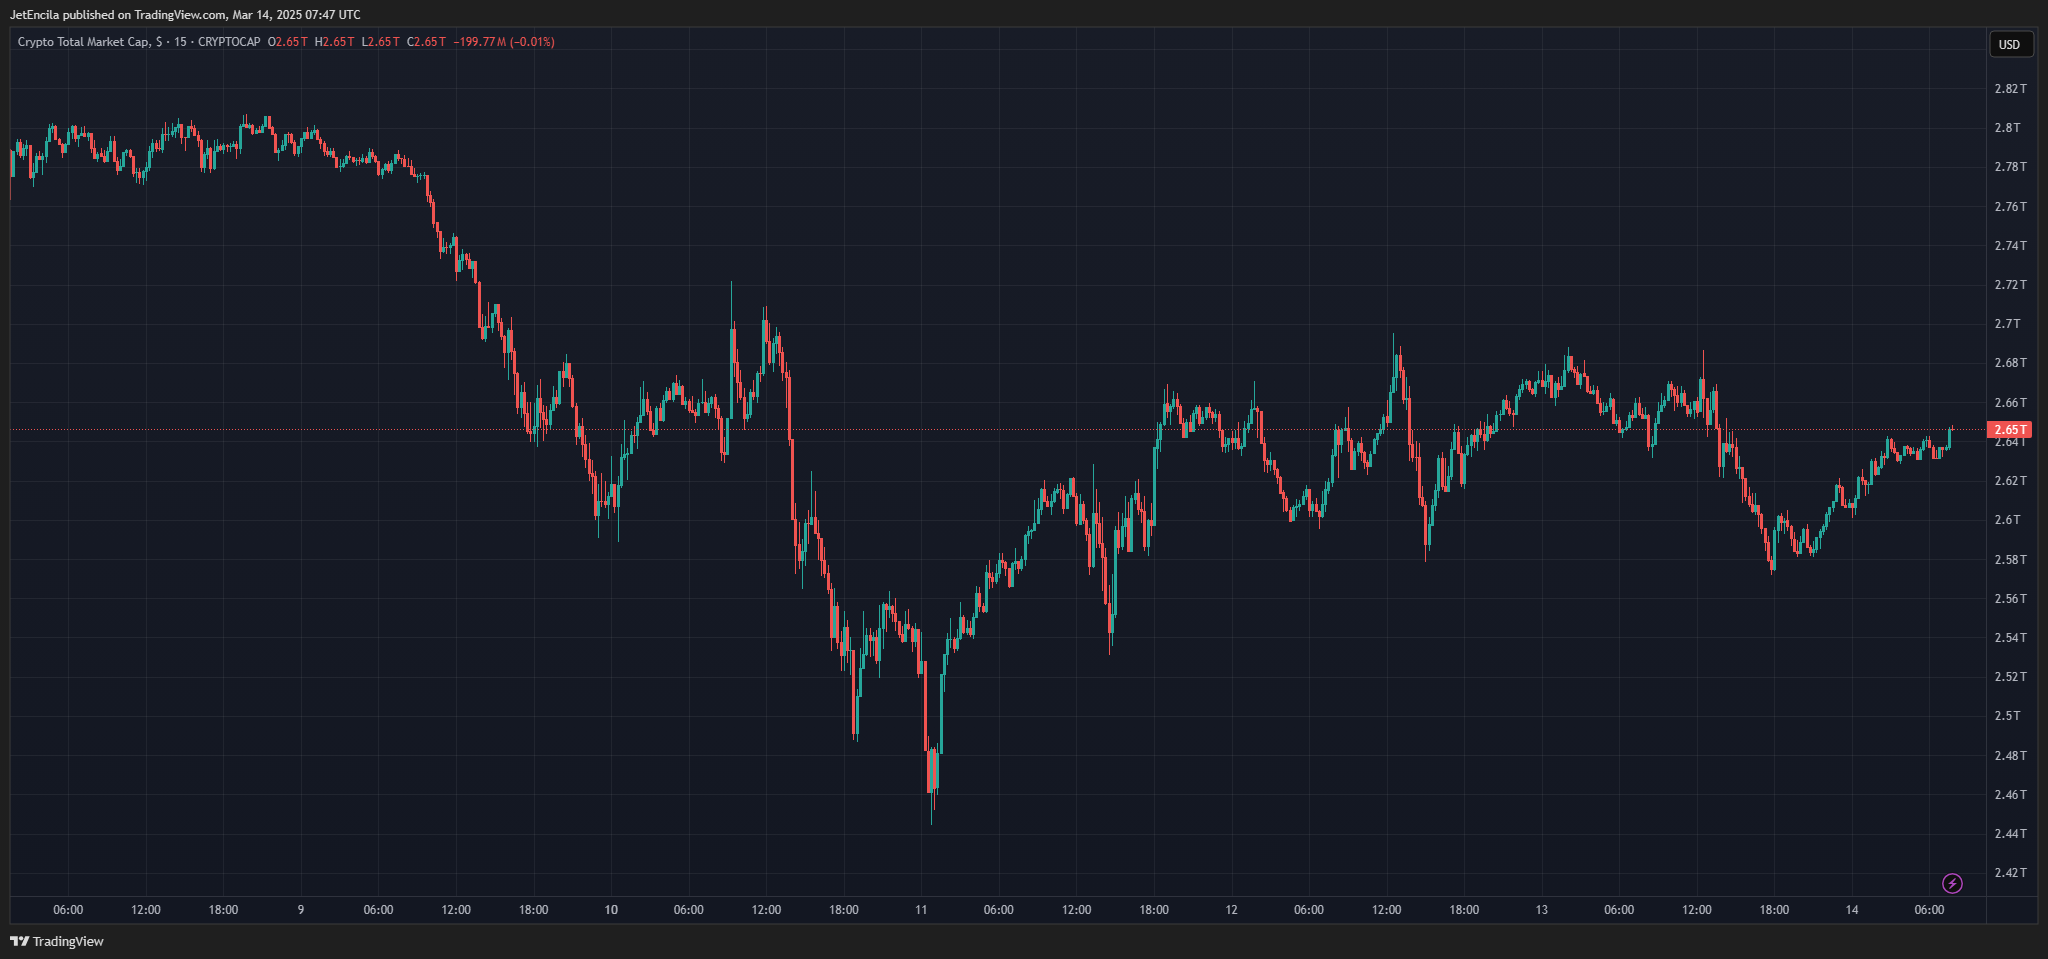Screen dimensions: 2048x959
Task: Click the 2.52T price axis label
Action: (2010, 677)
